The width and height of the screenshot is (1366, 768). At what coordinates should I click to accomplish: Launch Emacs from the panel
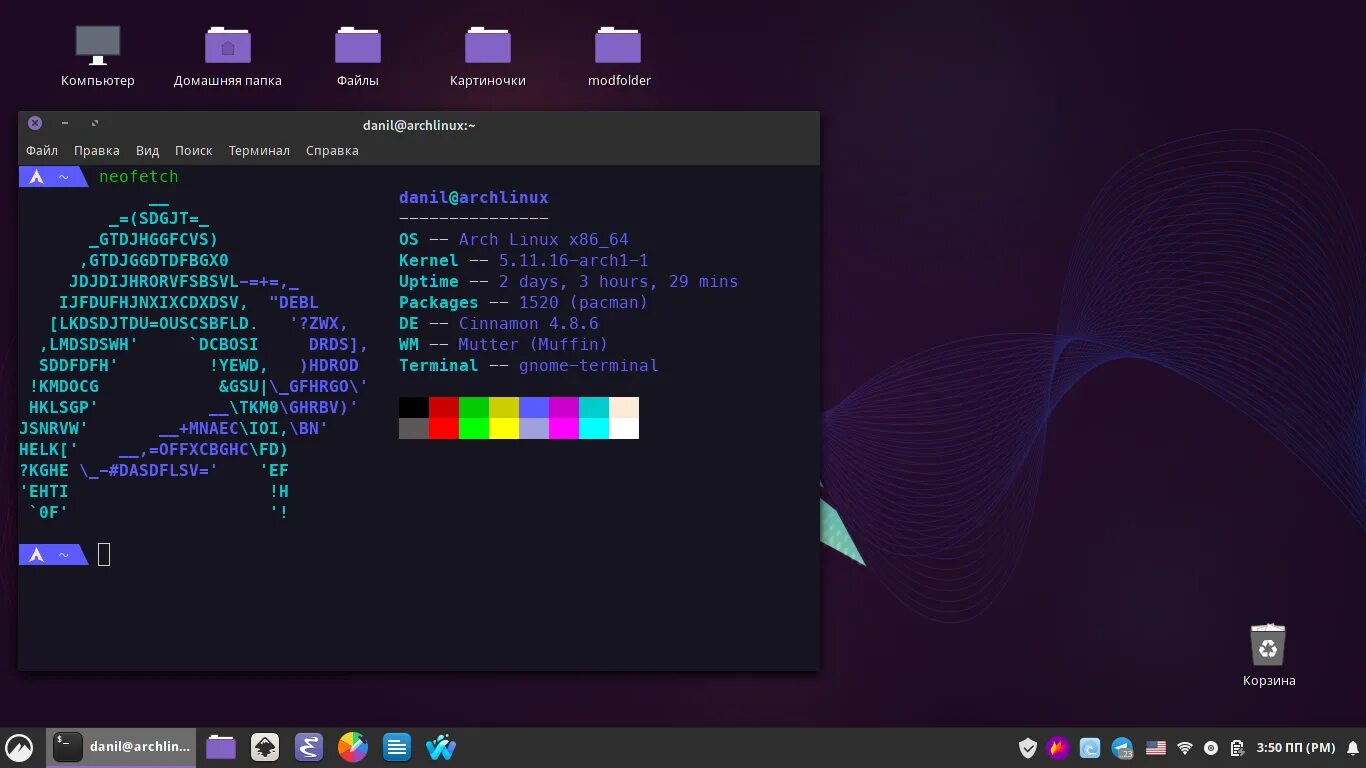(309, 747)
